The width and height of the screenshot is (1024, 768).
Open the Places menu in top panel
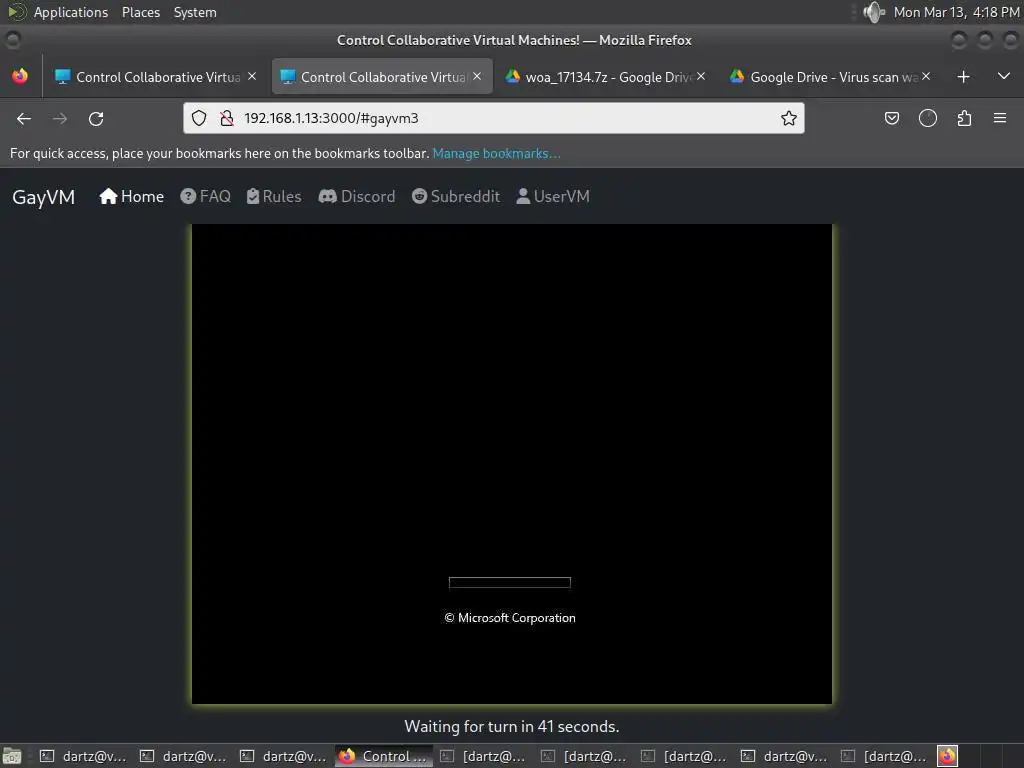tap(141, 12)
